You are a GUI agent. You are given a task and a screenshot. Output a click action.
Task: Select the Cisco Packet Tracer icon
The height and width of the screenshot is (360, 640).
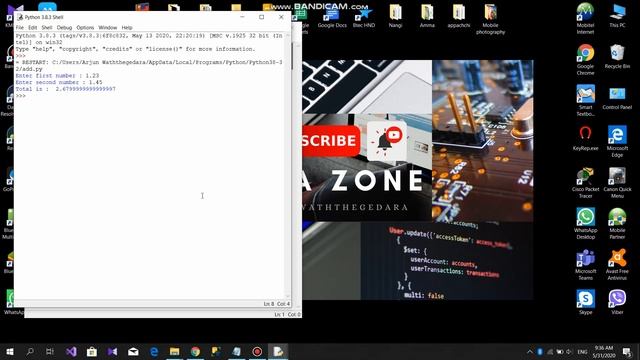[x=585, y=183]
